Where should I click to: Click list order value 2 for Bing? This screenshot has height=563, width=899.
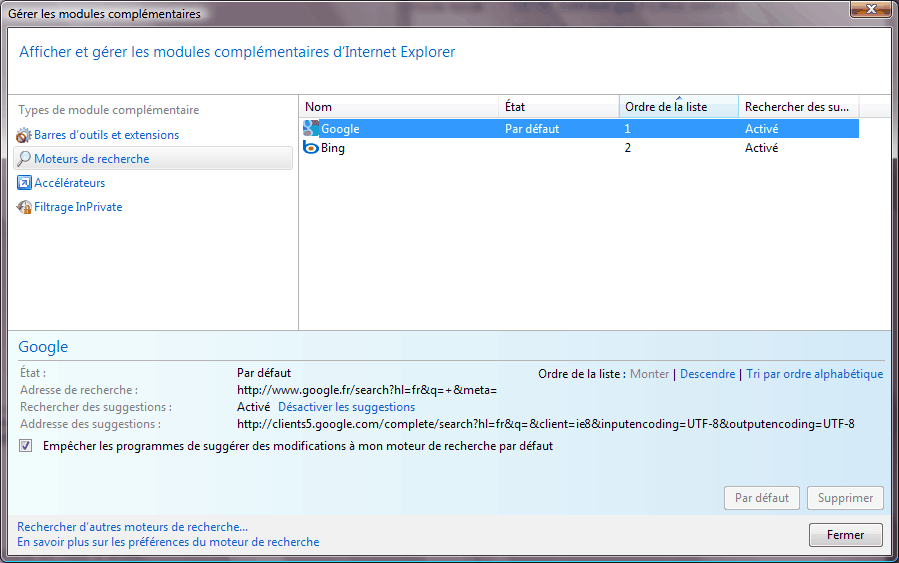pyautogui.click(x=628, y=148)
